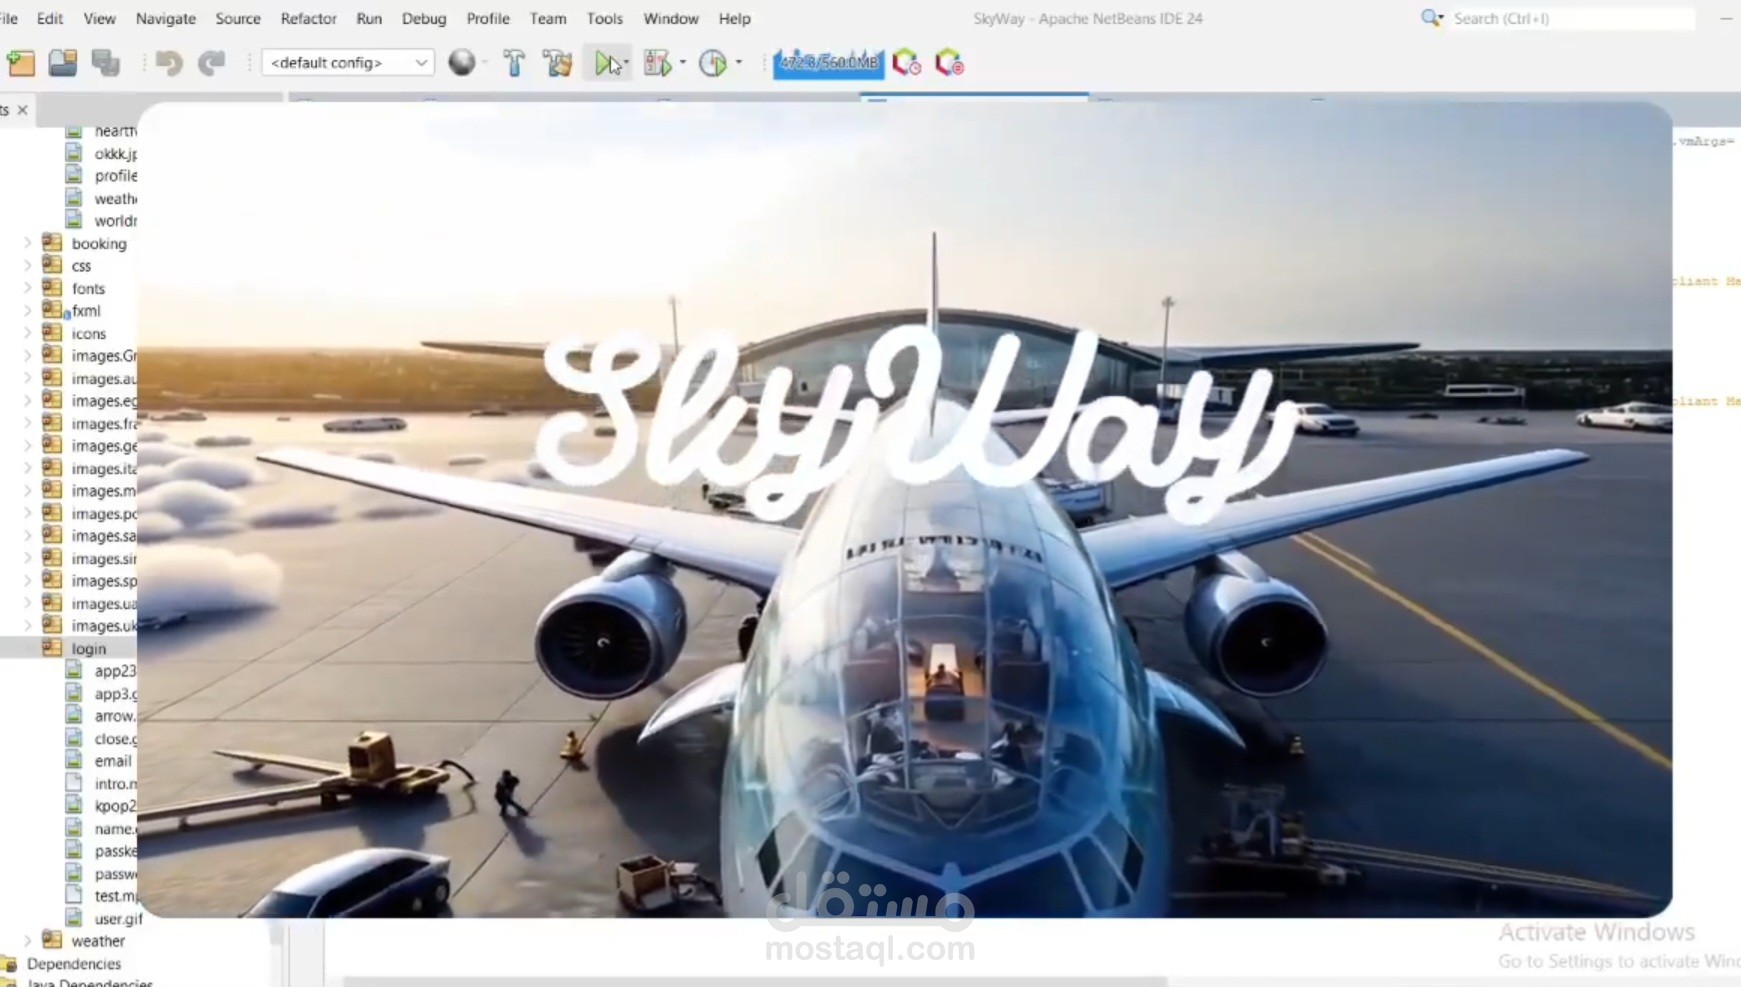Click the Debug Project toolbar icon
Viewport: 1741px width, 987px height.
click(657, 63)
